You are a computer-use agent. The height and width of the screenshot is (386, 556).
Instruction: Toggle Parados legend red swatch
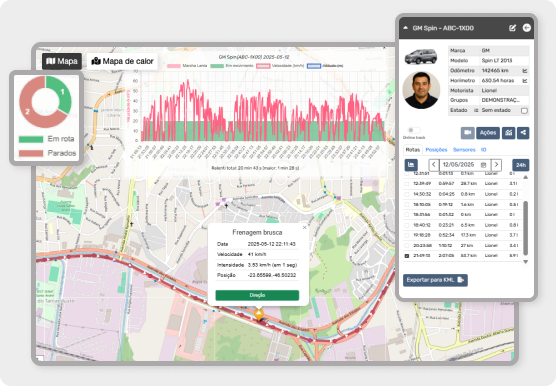pyautogui.click(x=31, y=153)
